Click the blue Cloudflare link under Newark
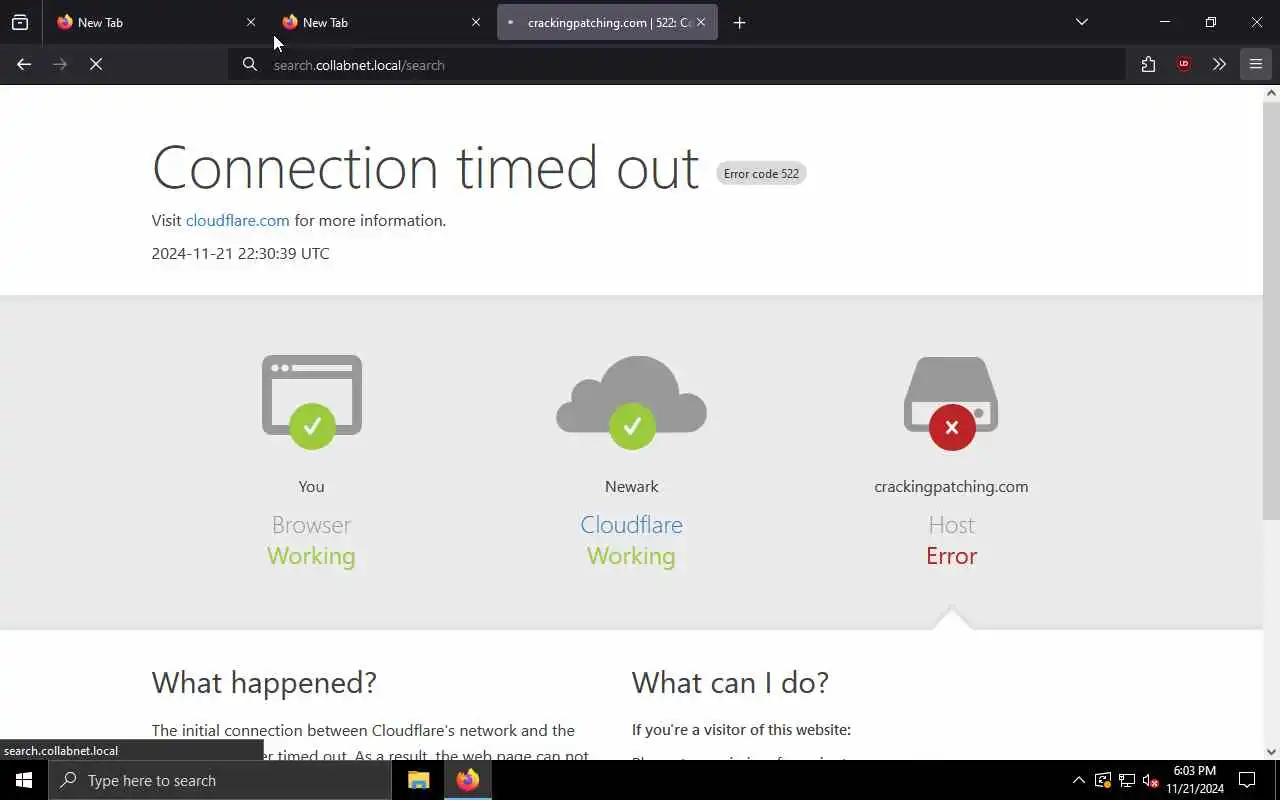Viewport: 1280px width, 800px height. (x=631, y=525)
